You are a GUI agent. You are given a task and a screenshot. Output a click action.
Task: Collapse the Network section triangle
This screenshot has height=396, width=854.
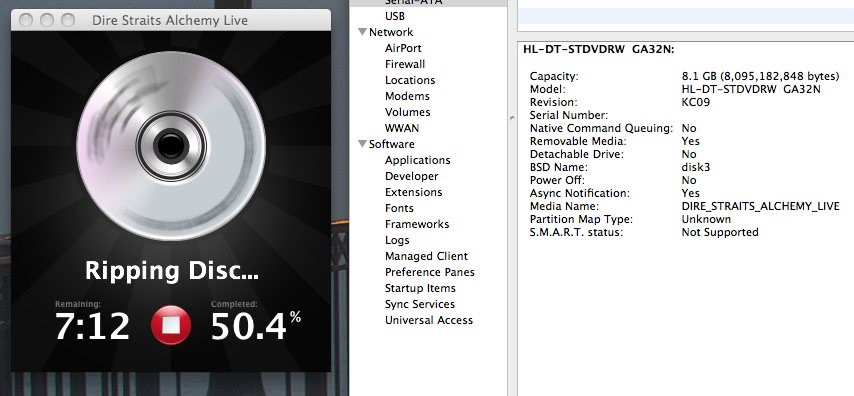[362, 32]
